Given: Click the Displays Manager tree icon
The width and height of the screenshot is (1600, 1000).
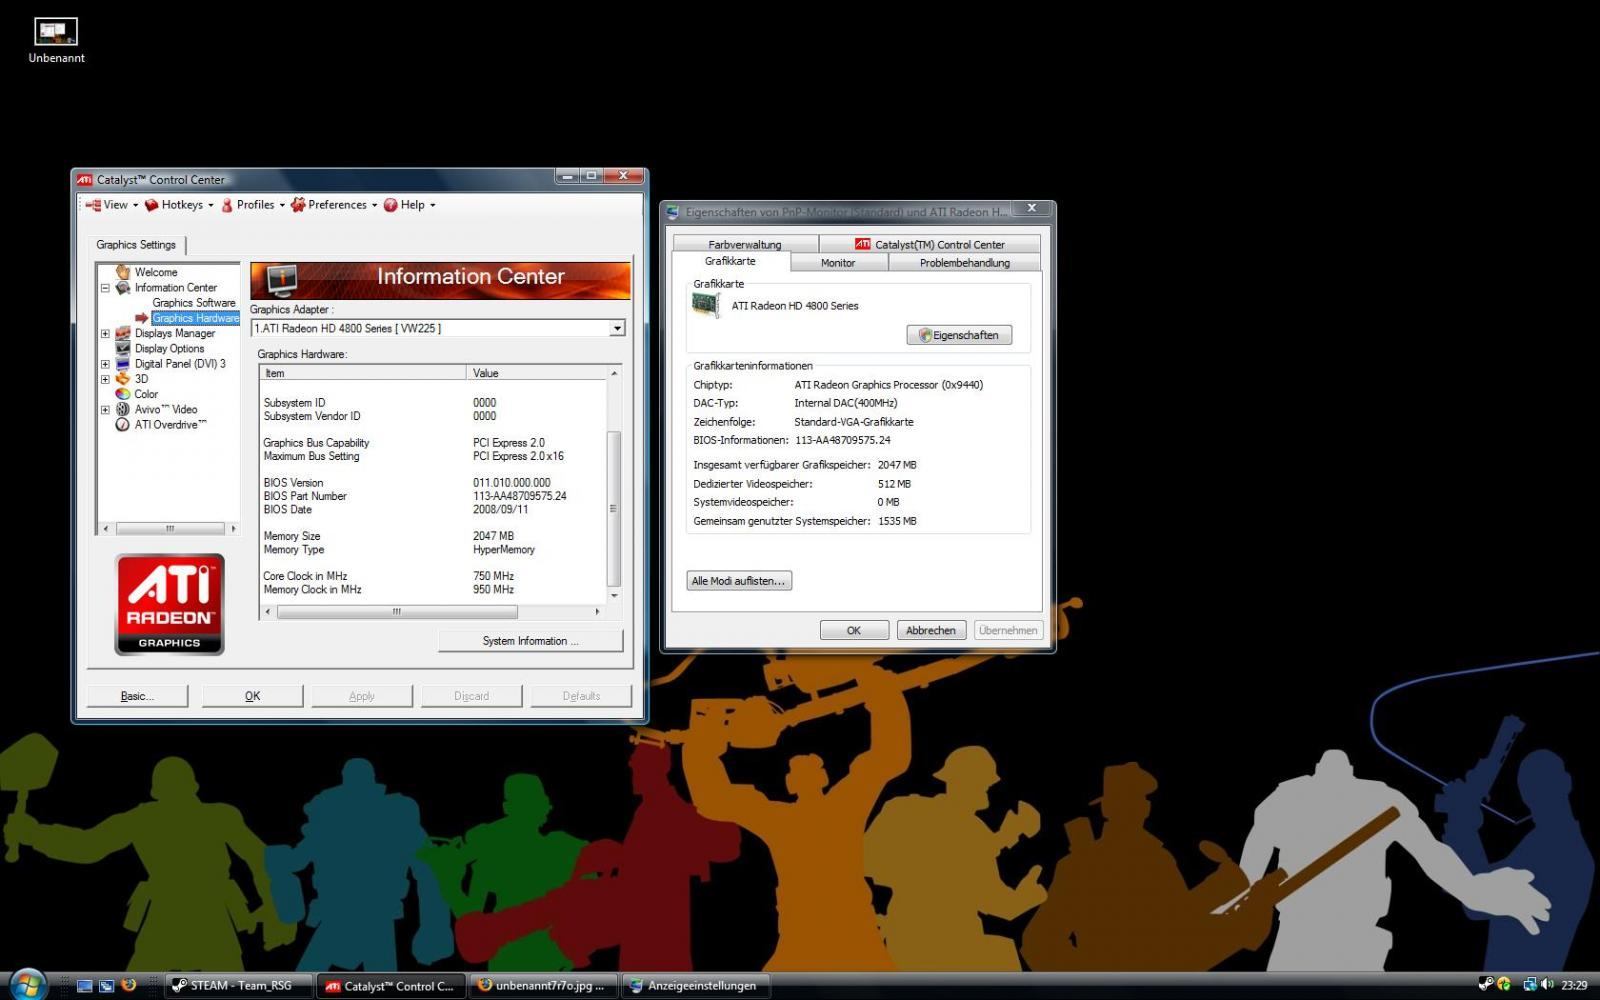Looking at the screenshot, I should [123, 333].
